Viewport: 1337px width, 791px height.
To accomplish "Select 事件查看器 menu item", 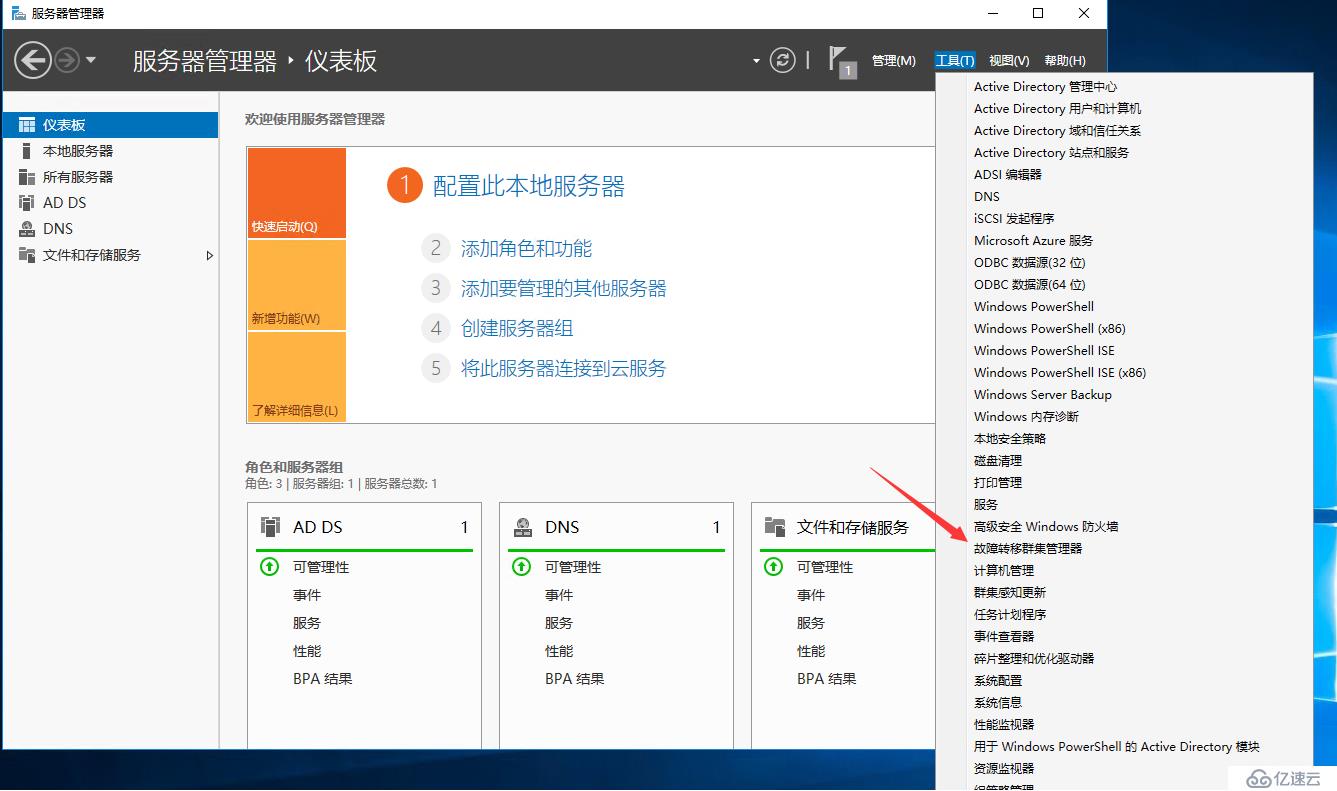I will [1004, 637].
